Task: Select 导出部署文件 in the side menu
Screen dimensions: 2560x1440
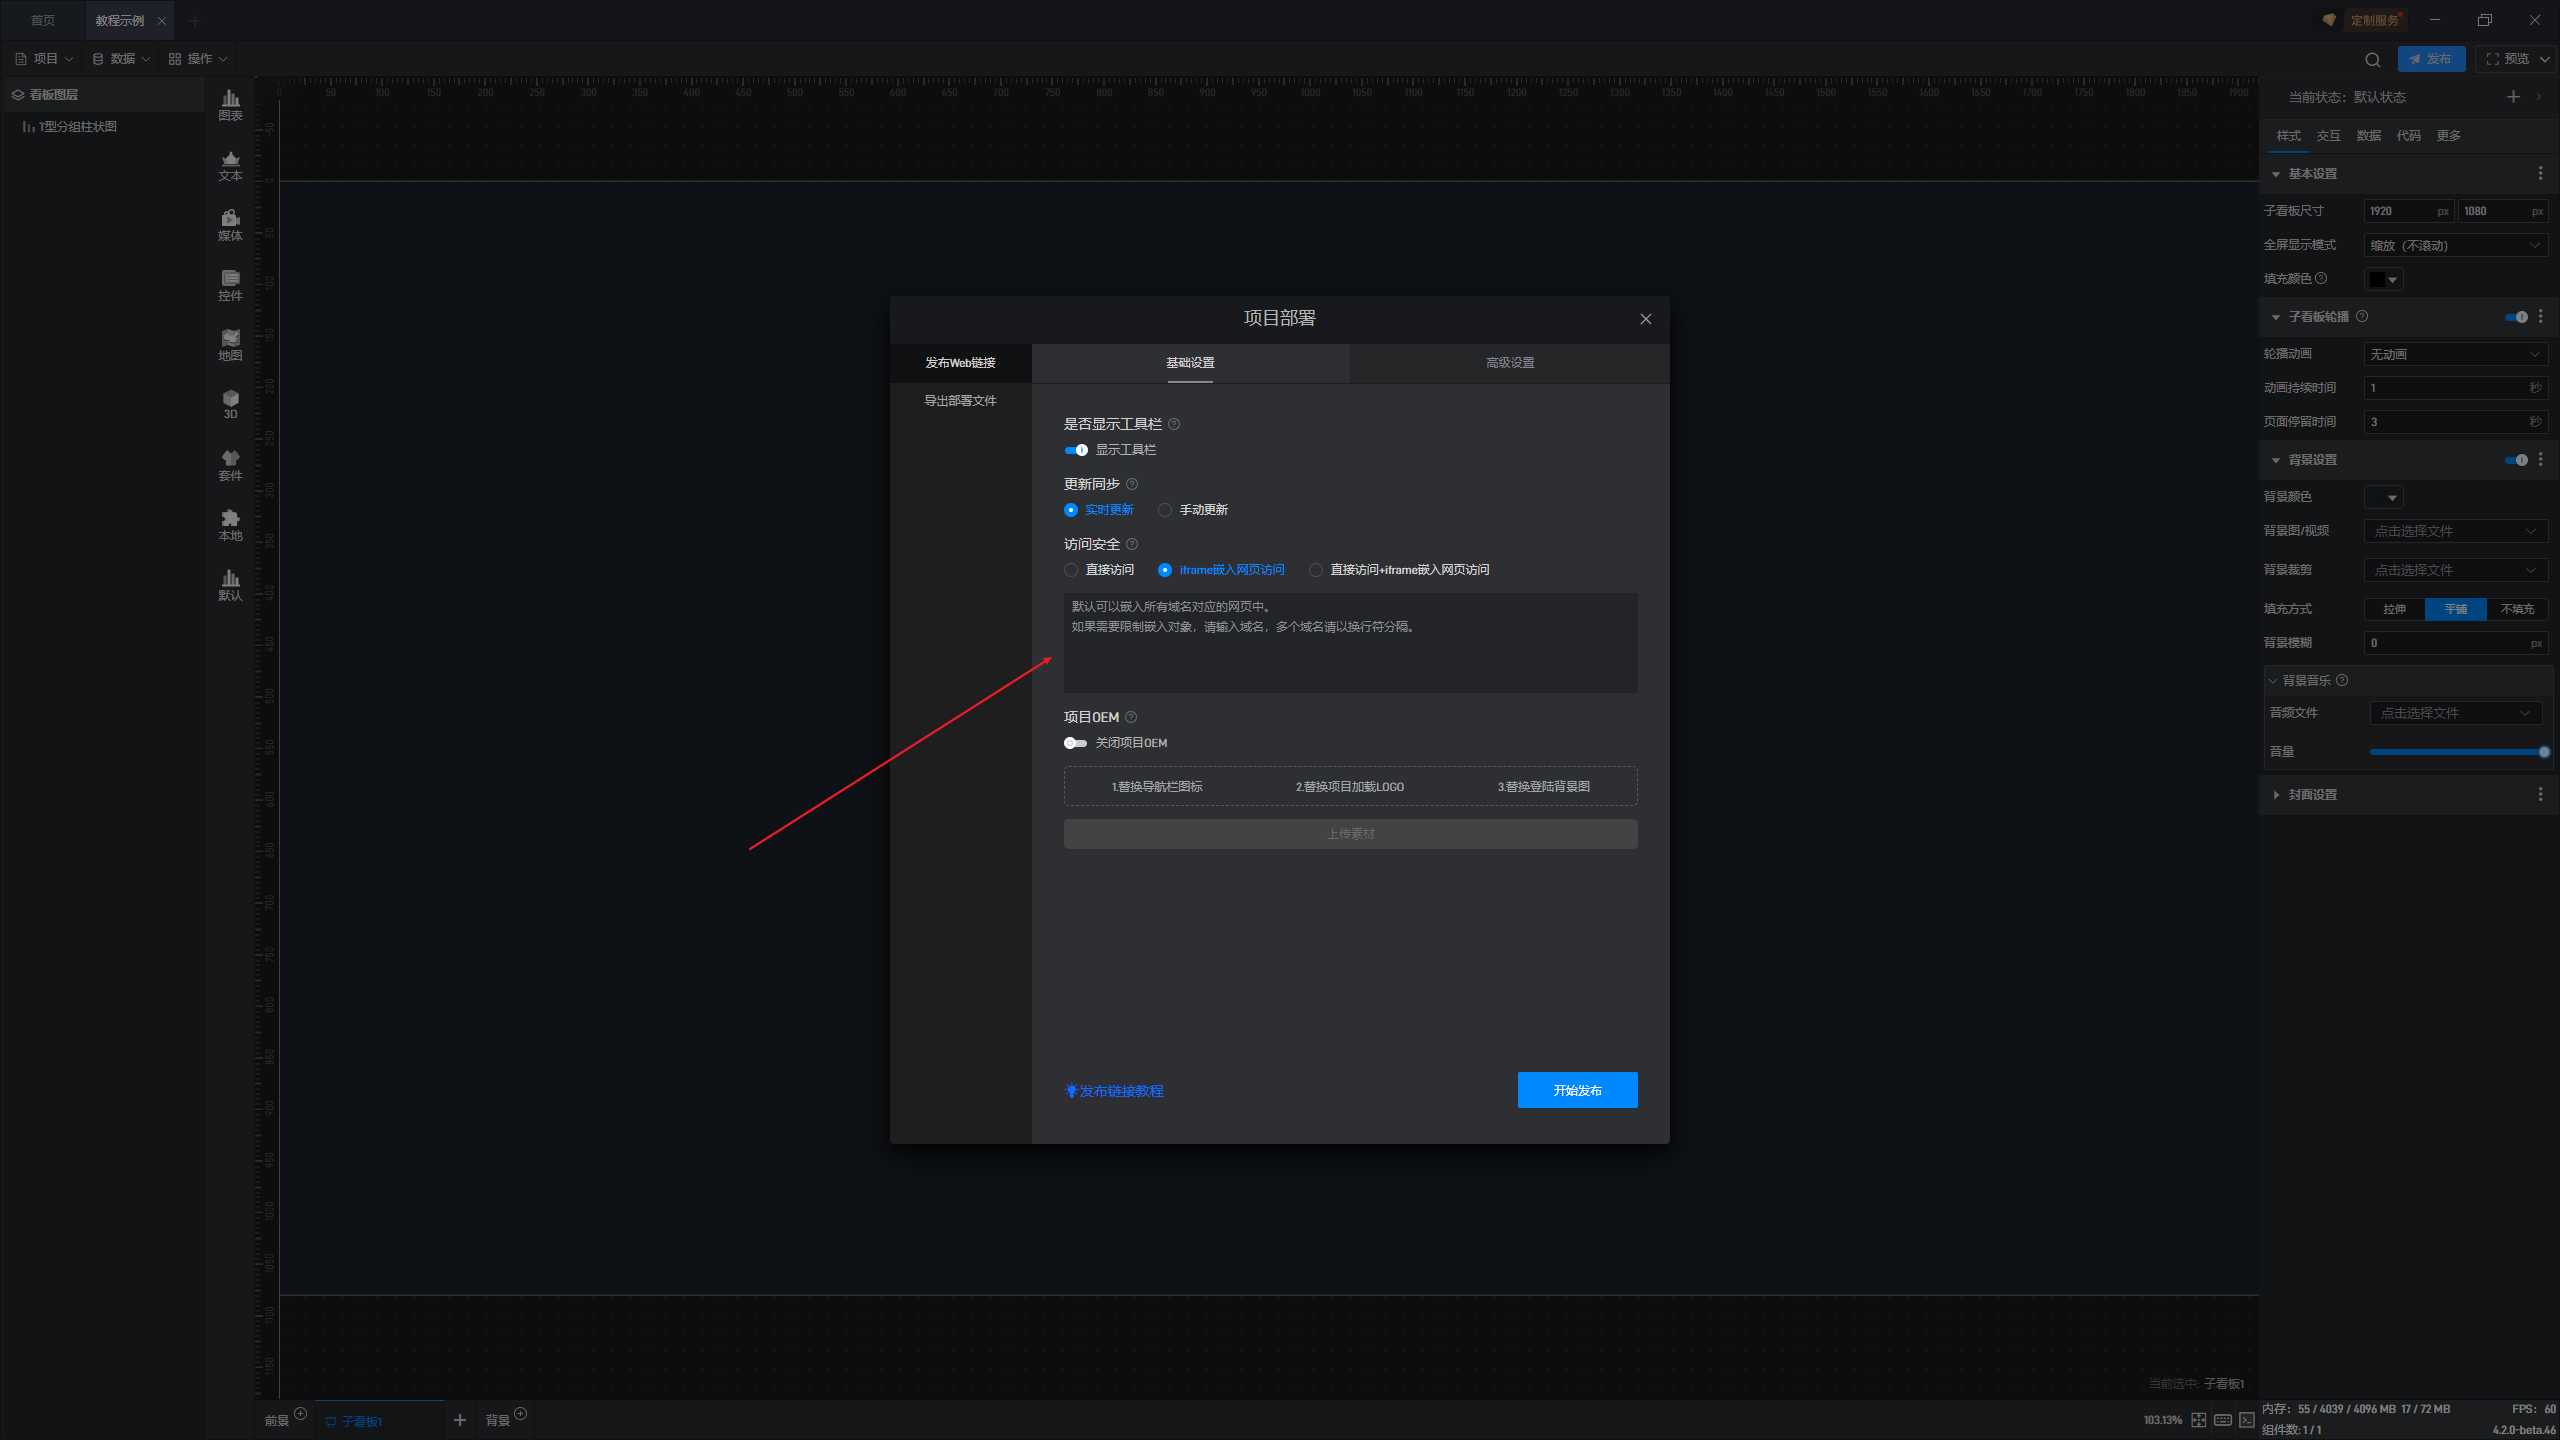Action: point(960,401)
